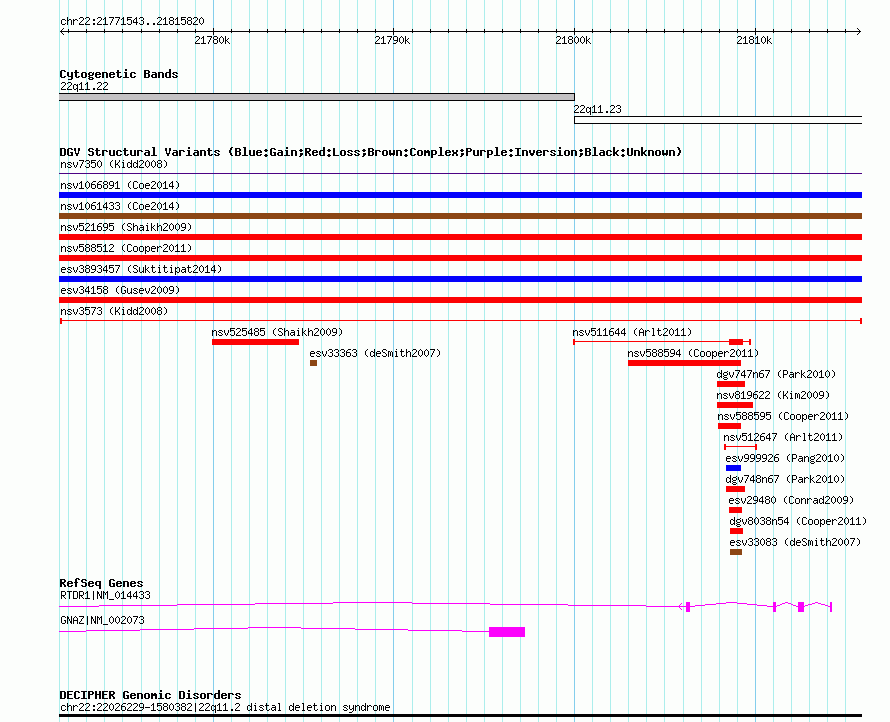890x722 pixels.
Task: Open the nsv819622 (Kim2009) variant label
Action: tap(773, 396)
